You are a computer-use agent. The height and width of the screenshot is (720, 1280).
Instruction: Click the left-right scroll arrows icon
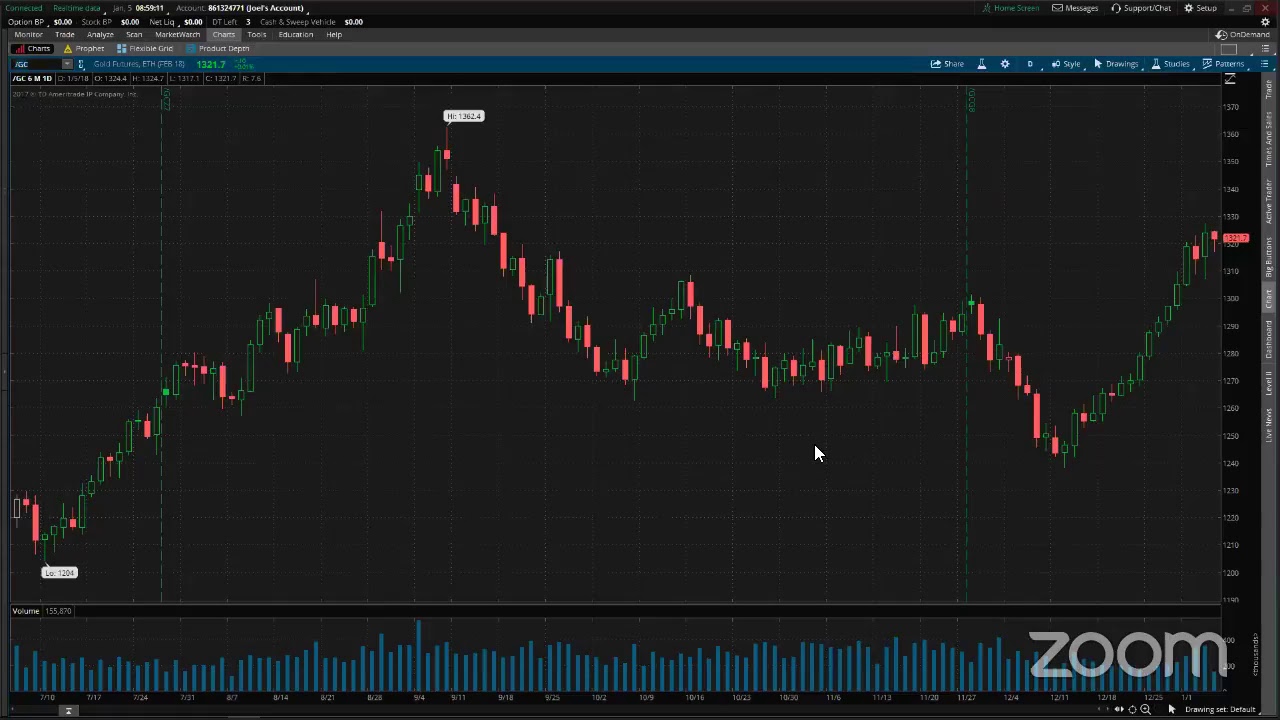1119,709
